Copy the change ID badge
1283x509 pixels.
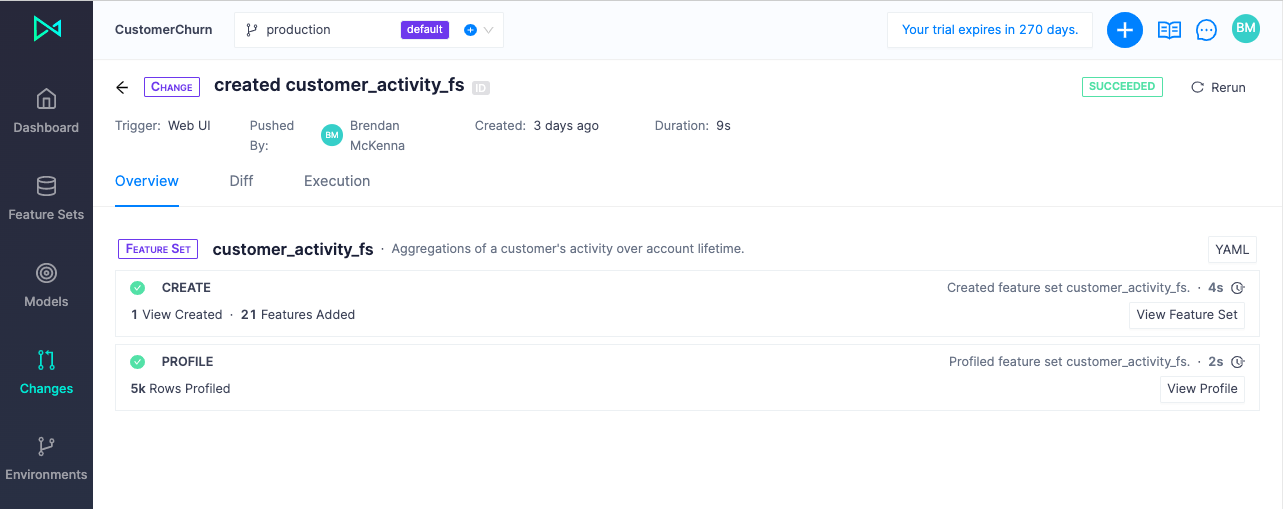481,88
